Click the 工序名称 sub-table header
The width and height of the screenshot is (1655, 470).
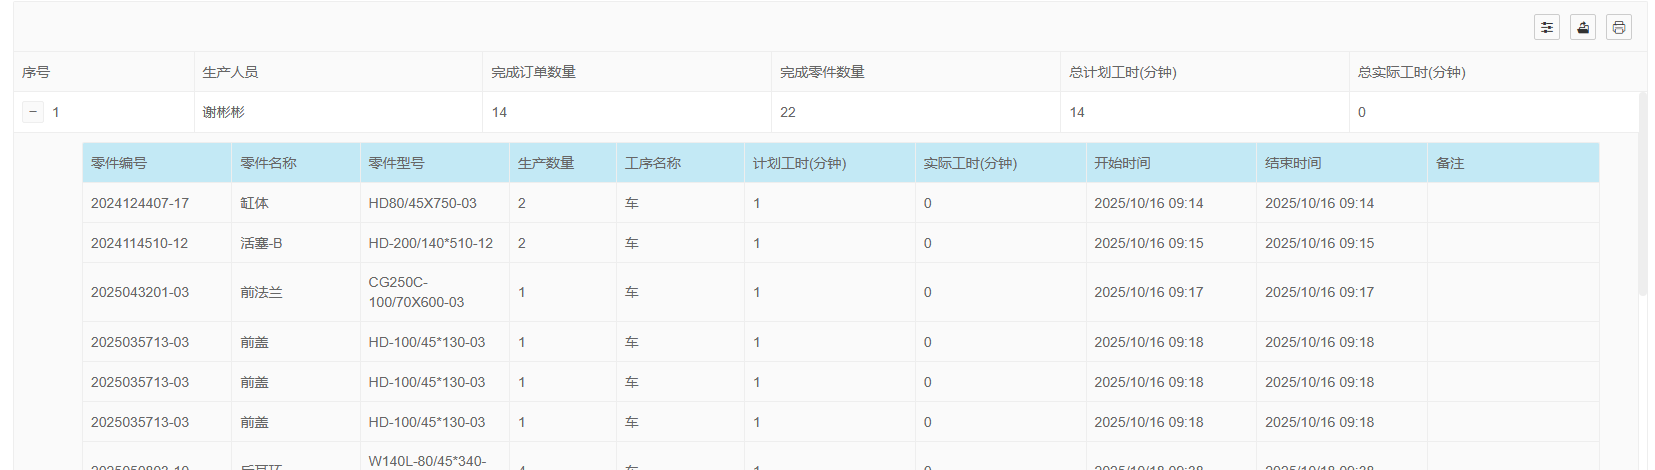[653, 163]
